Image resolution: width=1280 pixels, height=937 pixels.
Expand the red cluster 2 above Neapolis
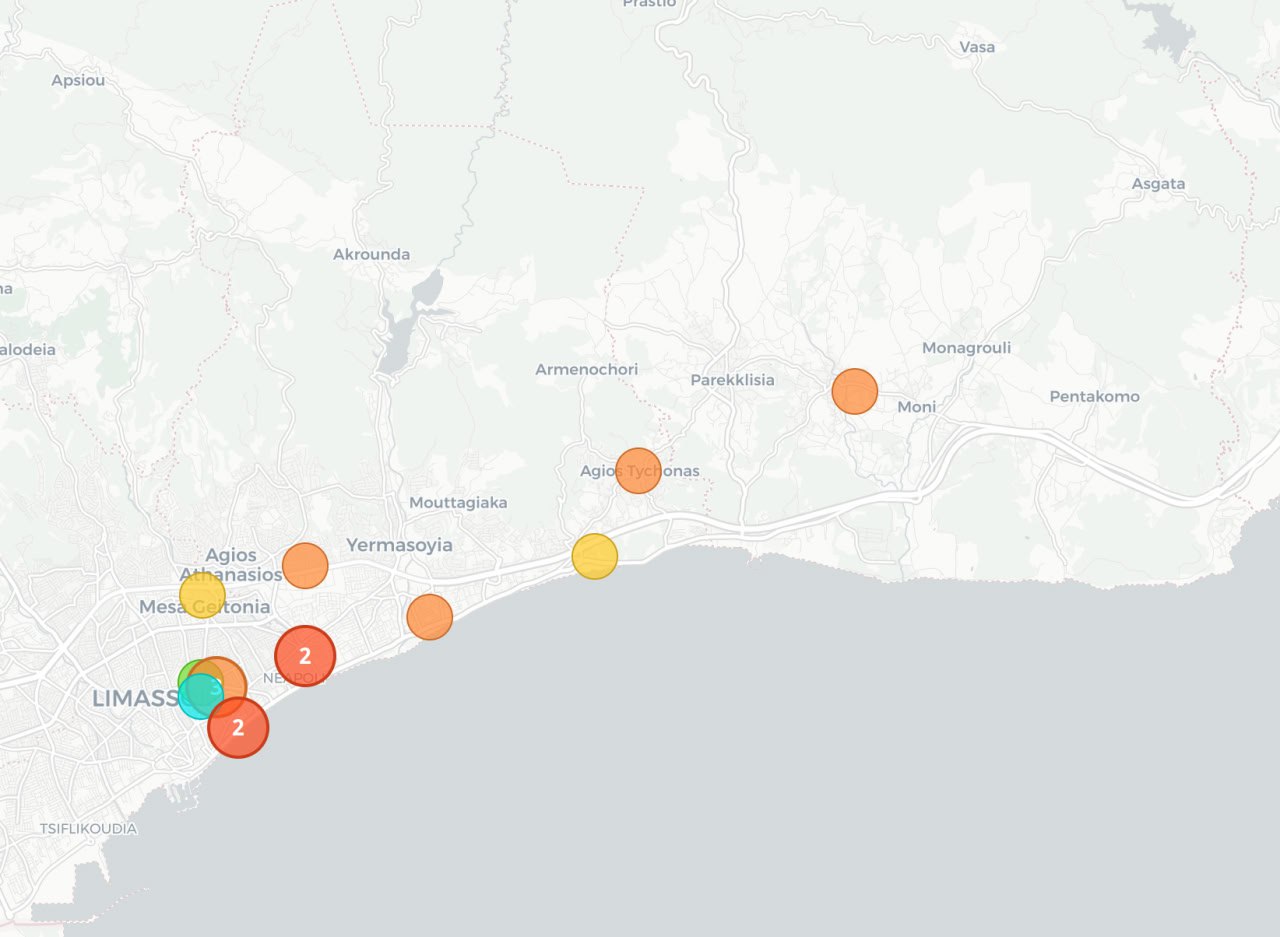(x=305, y=656)
